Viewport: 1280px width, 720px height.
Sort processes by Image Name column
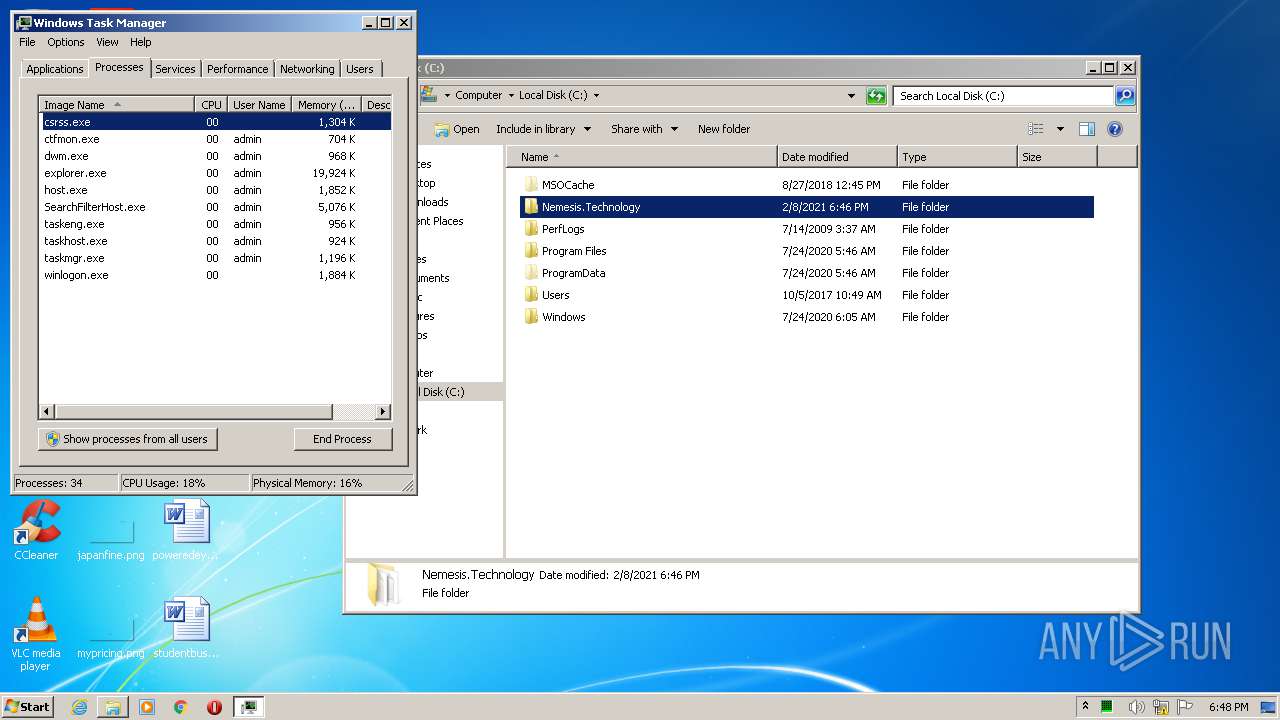pos(116,105)
